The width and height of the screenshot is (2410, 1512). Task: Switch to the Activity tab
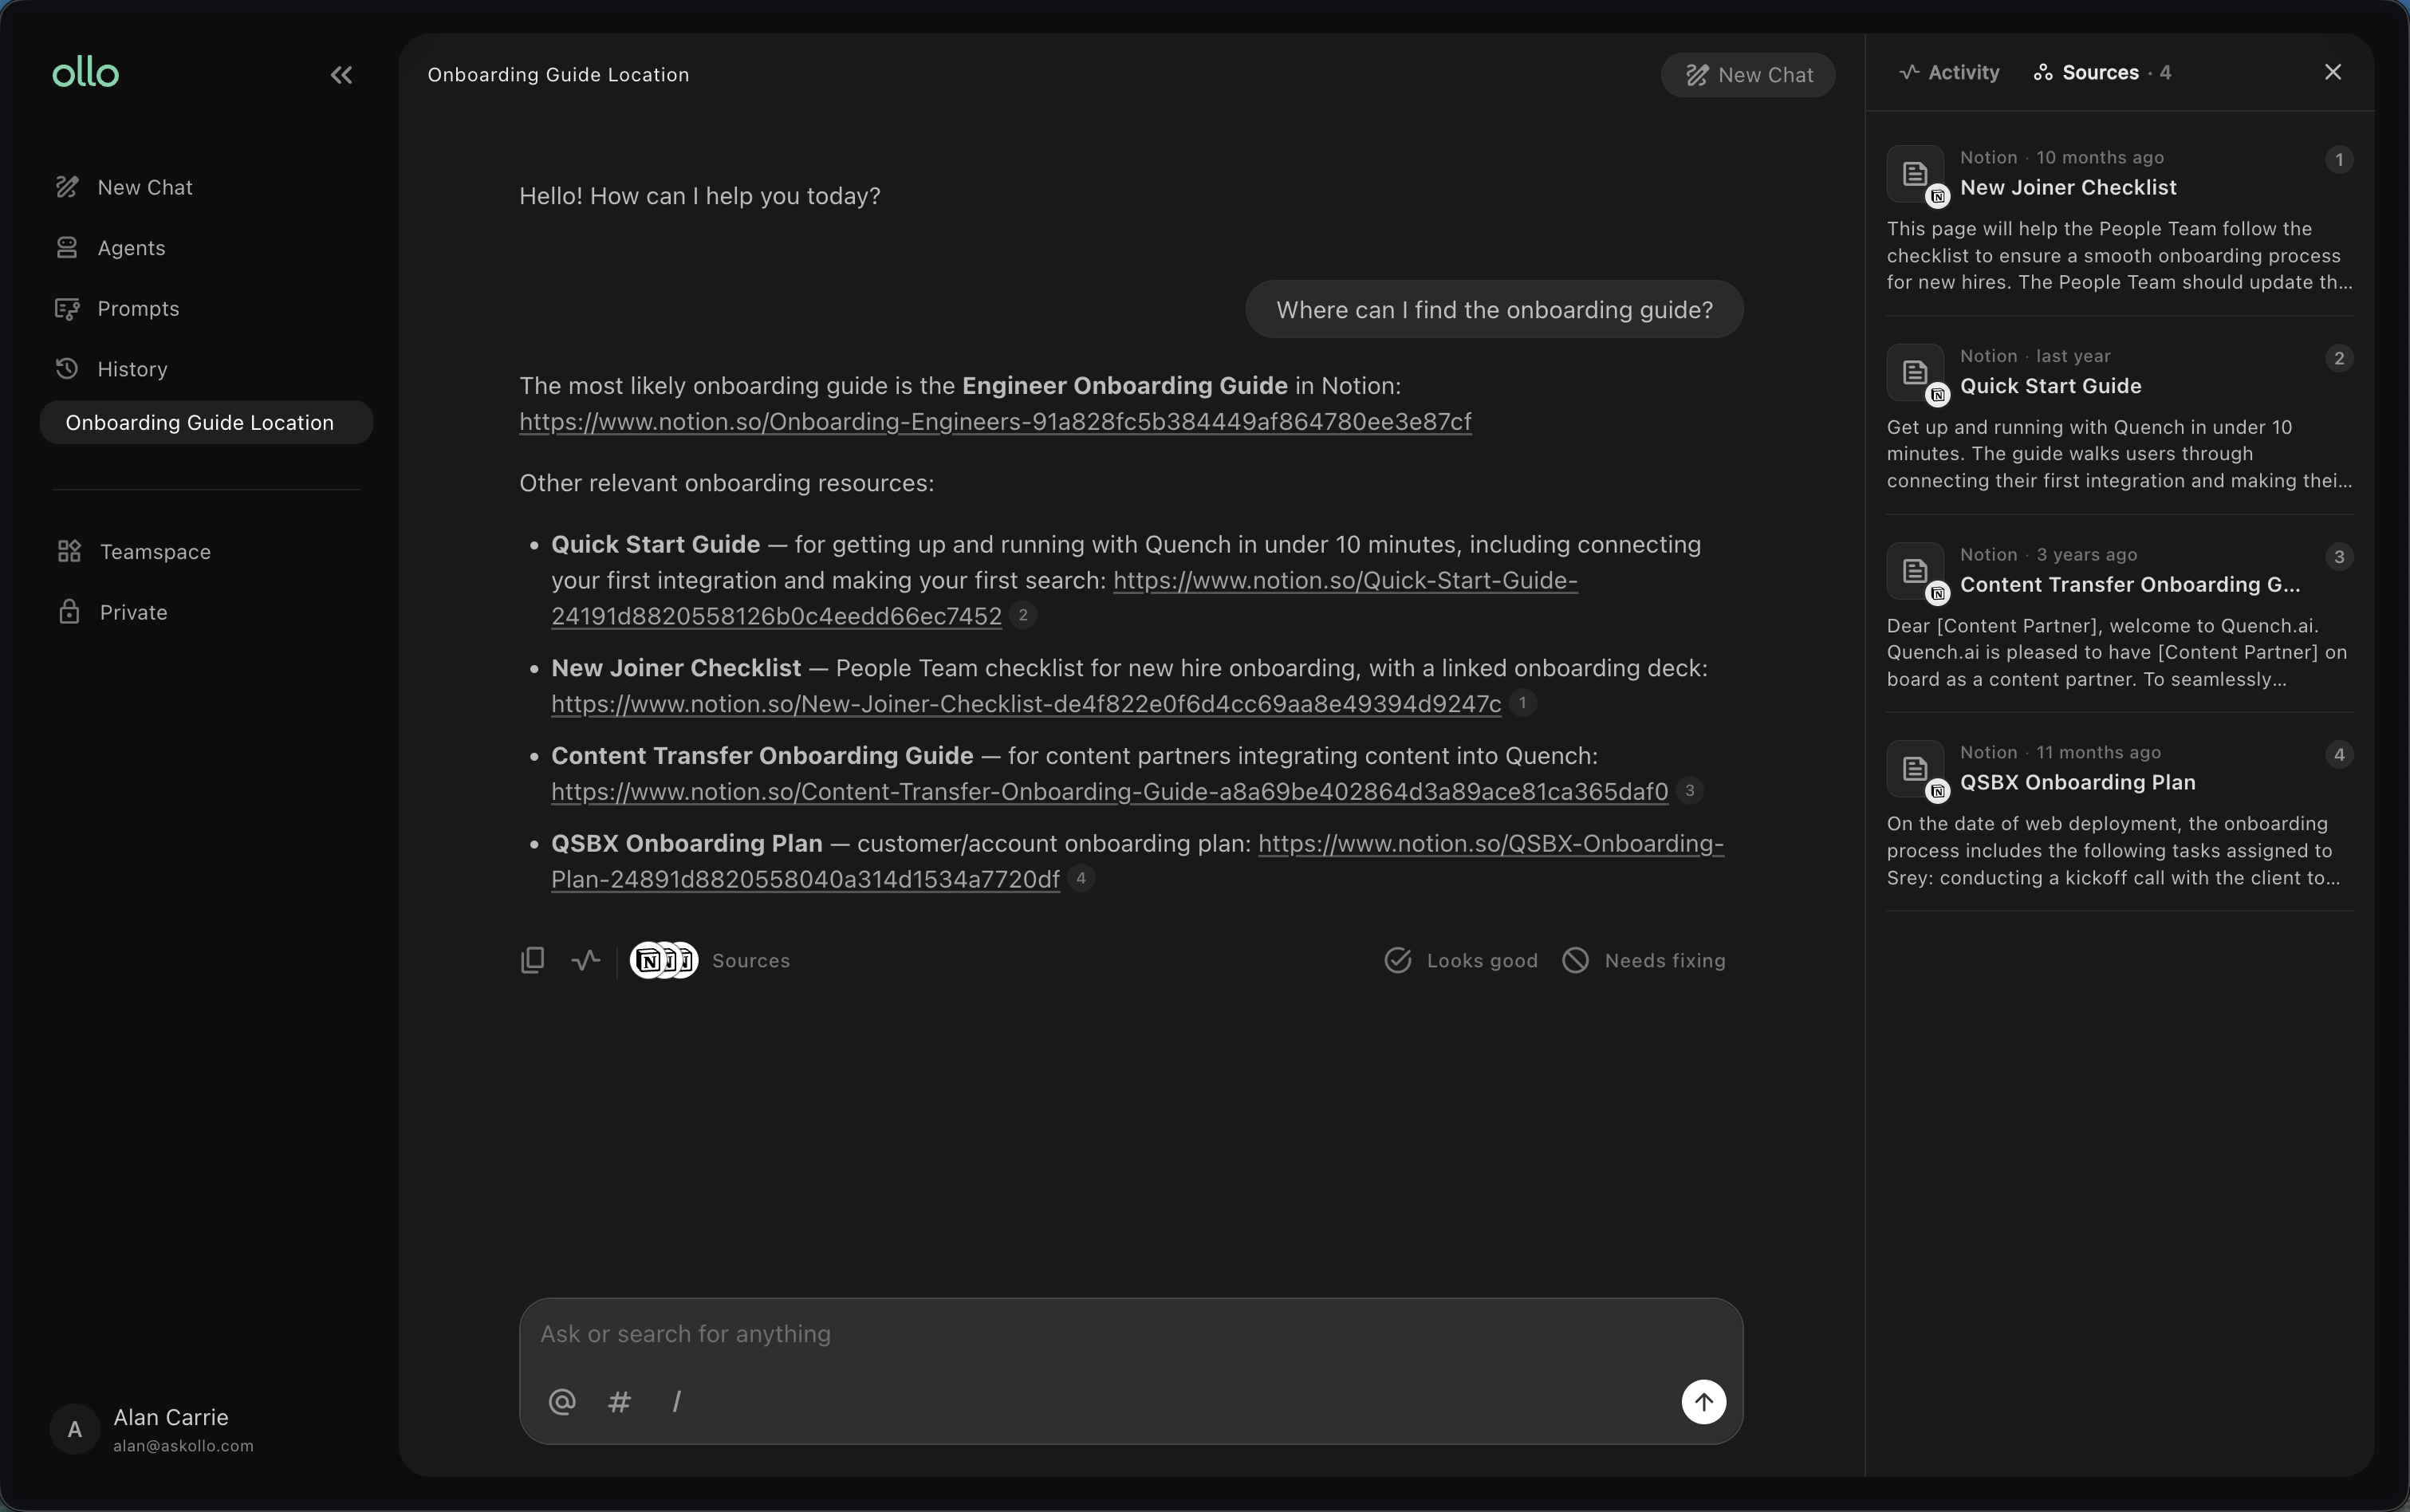[x=1949, y=72]
